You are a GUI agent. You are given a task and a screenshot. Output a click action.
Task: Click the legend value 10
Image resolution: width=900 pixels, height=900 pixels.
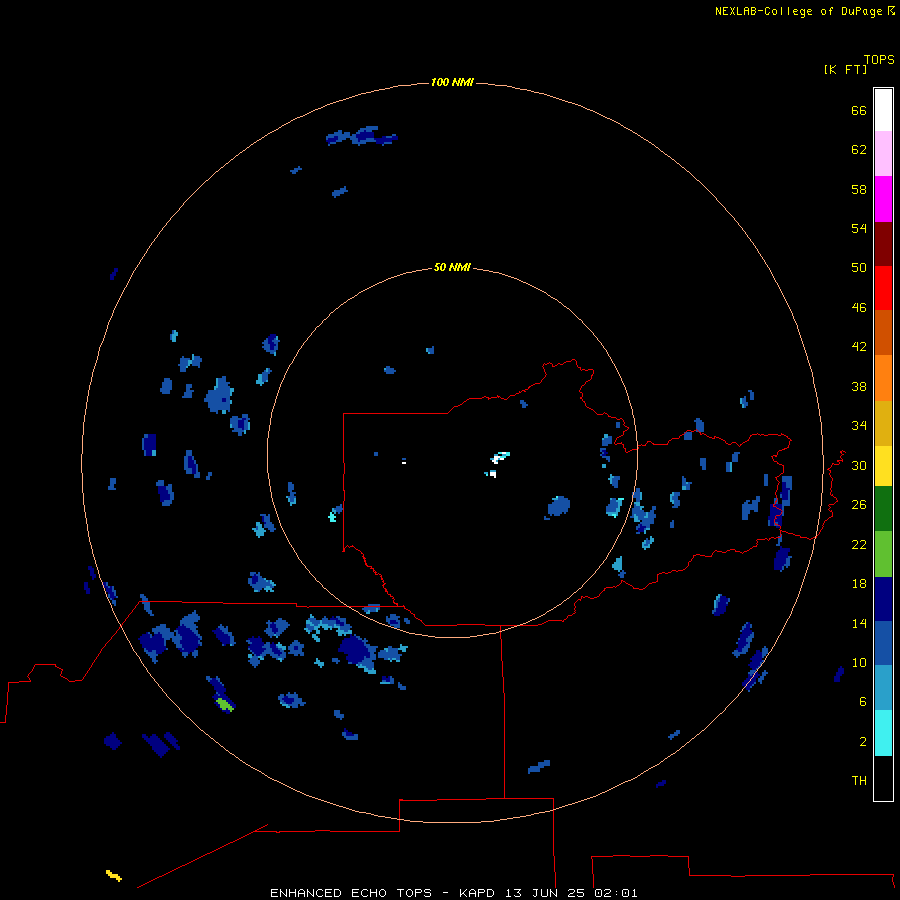[x=859, y=662]
